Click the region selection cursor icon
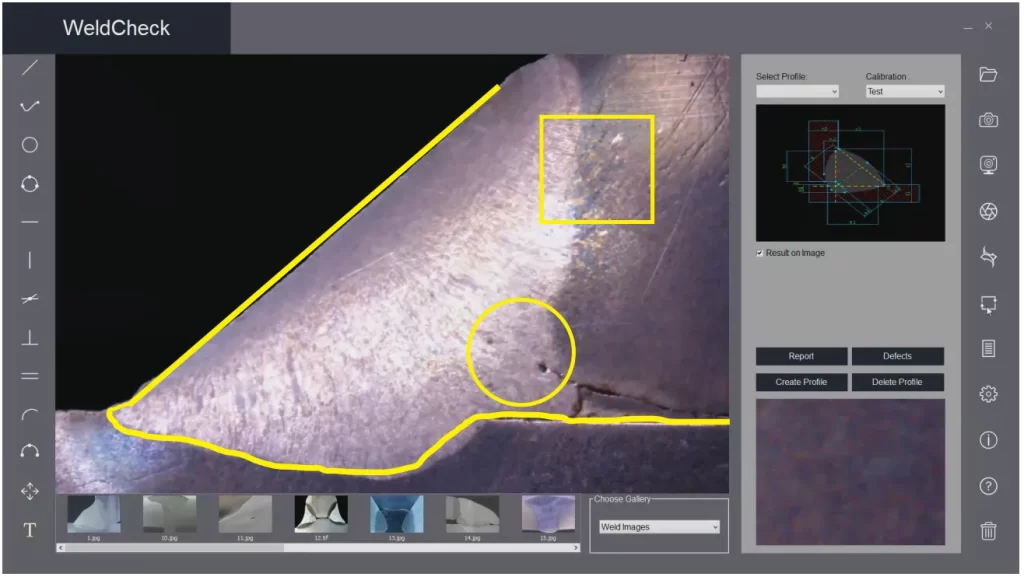The image size is (1024, 577). (x=988, y=304)
